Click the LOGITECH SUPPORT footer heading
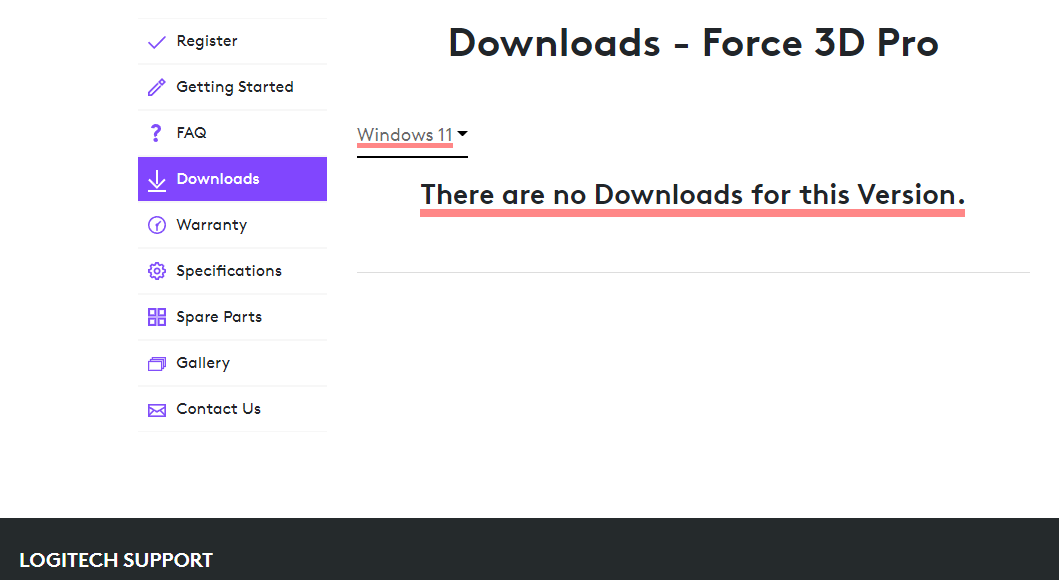The image size is (1059, 580). [x=116, y=560]
